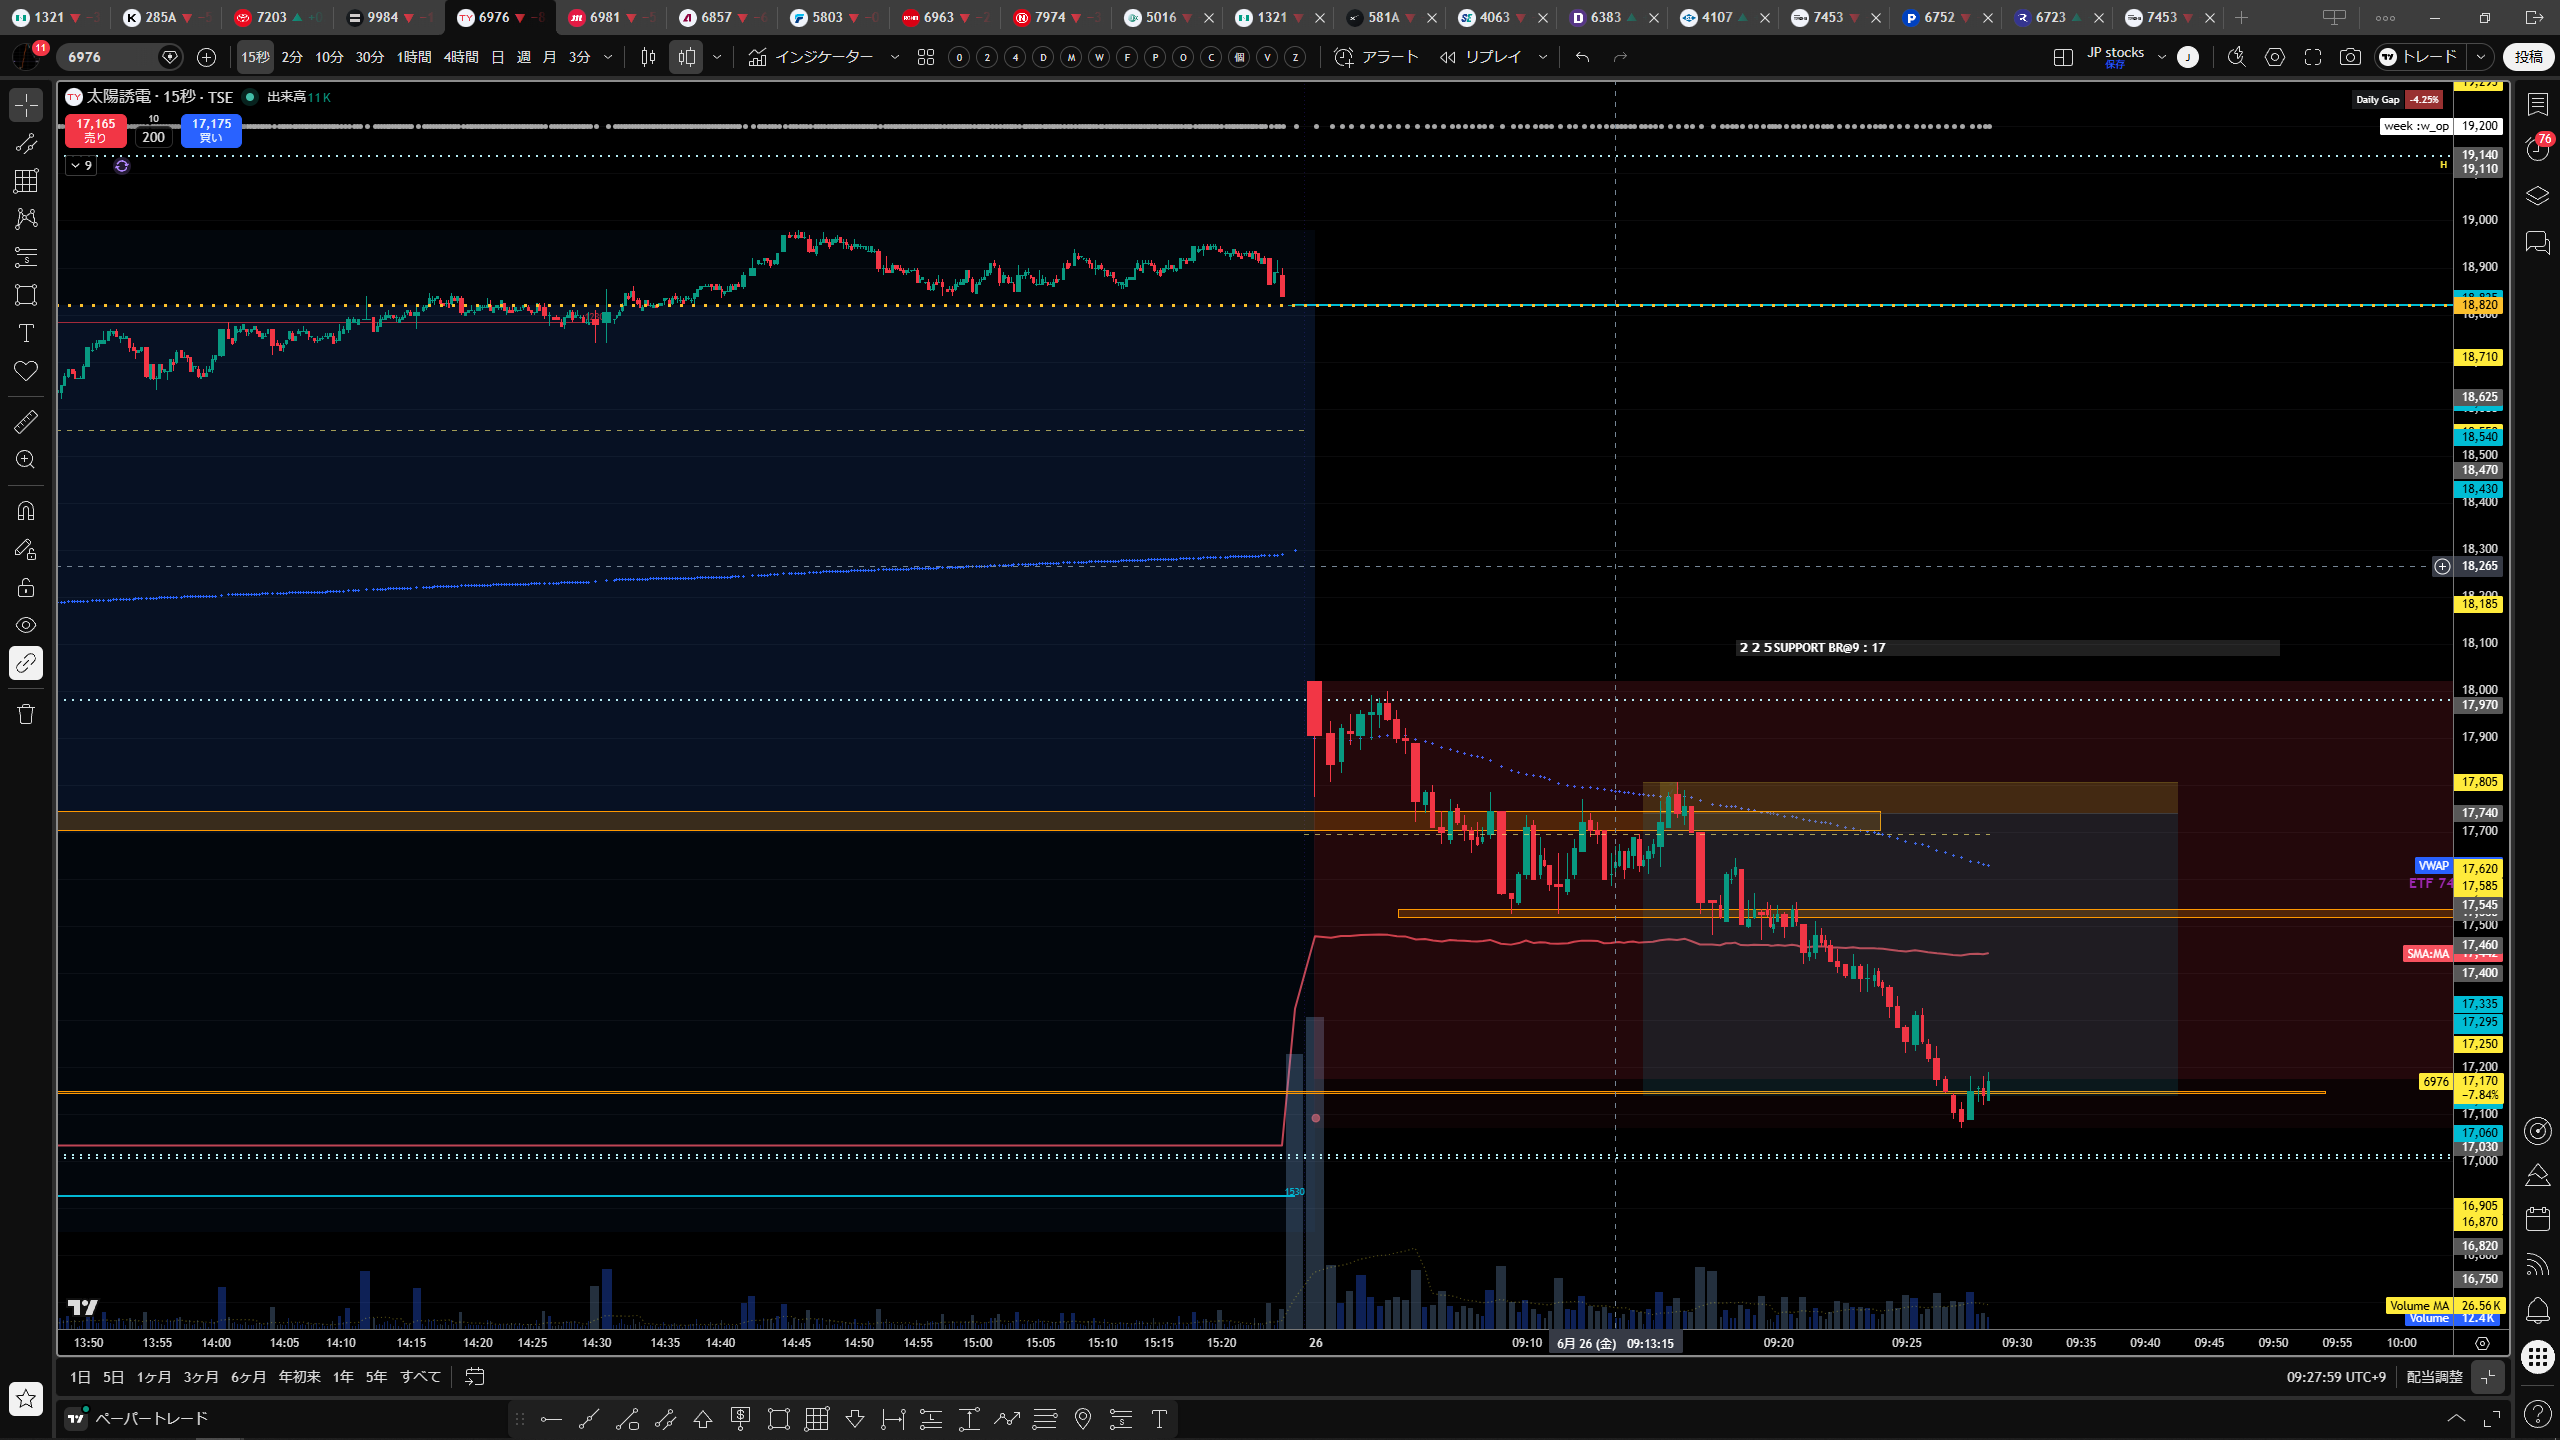The width and height of the screenshot is (2560, 1440).
Task: Collapse indicator legend with the 9 chevron
Action: [82, 166]
